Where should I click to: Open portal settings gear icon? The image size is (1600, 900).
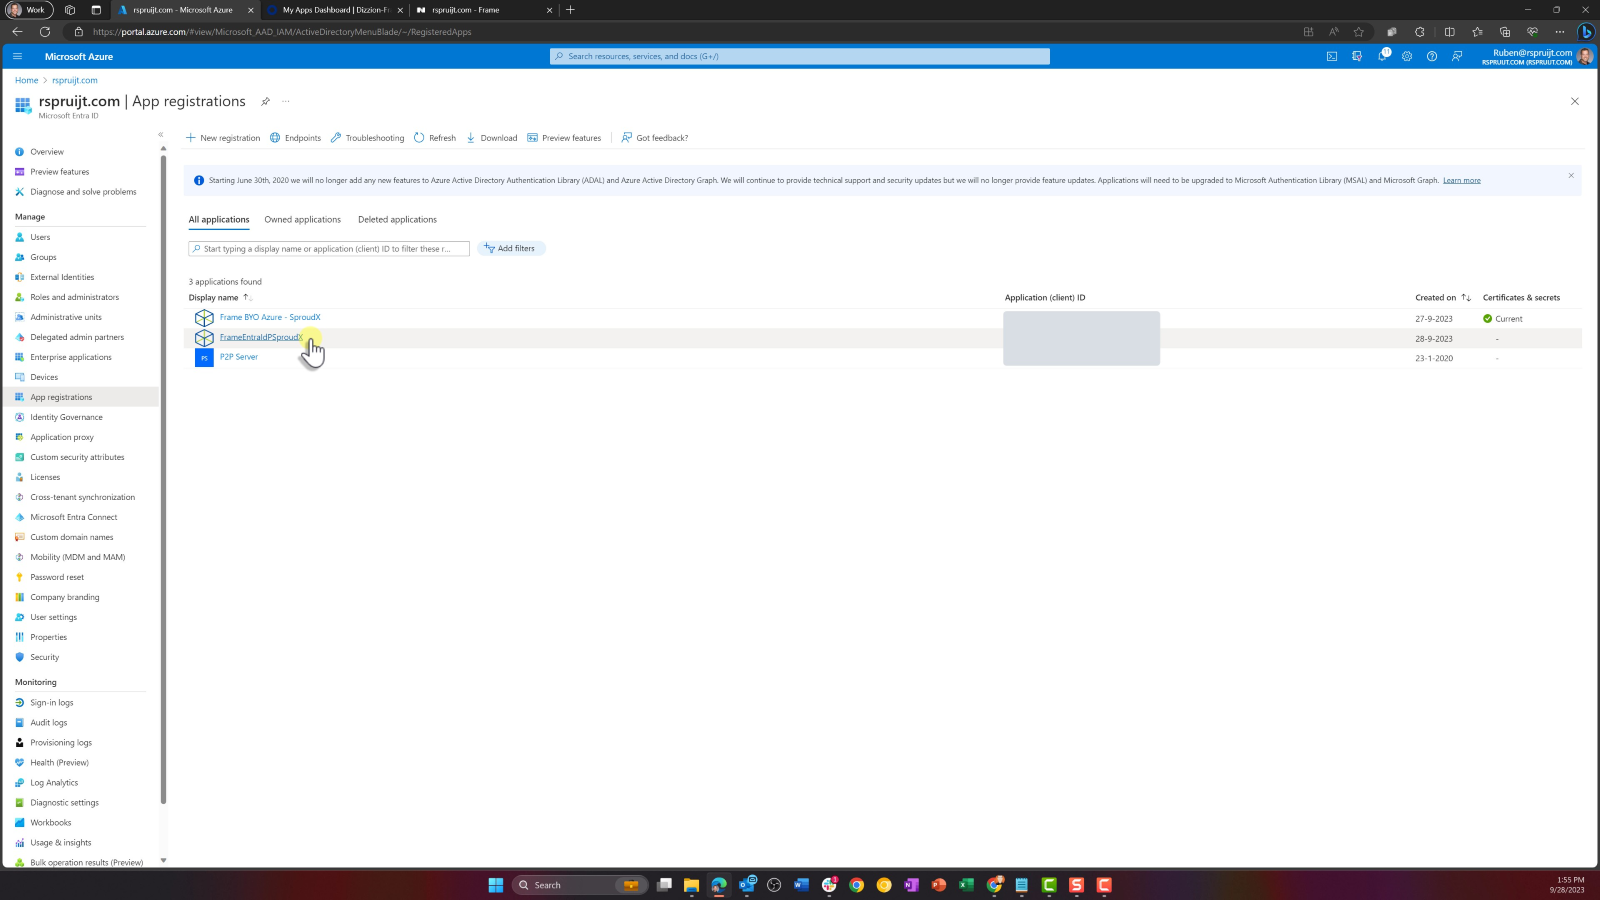(x=1407, y=56)
